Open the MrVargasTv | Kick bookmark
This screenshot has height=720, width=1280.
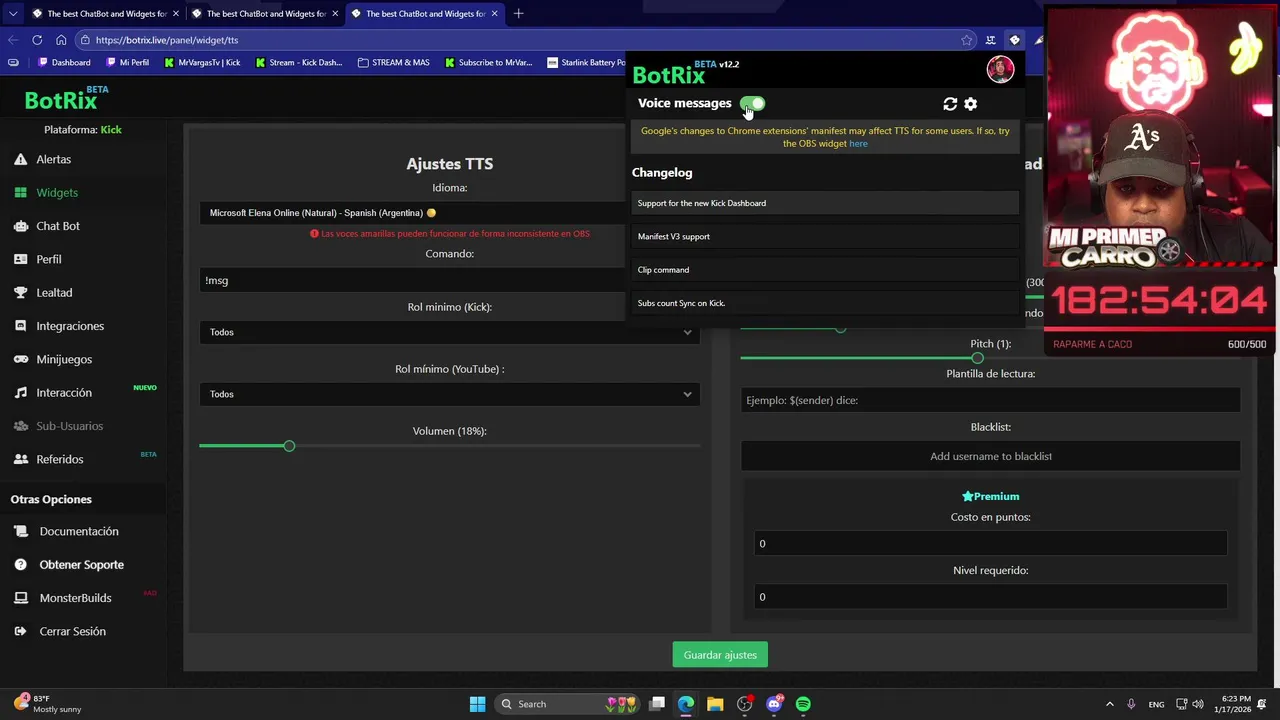coord(203,62)
